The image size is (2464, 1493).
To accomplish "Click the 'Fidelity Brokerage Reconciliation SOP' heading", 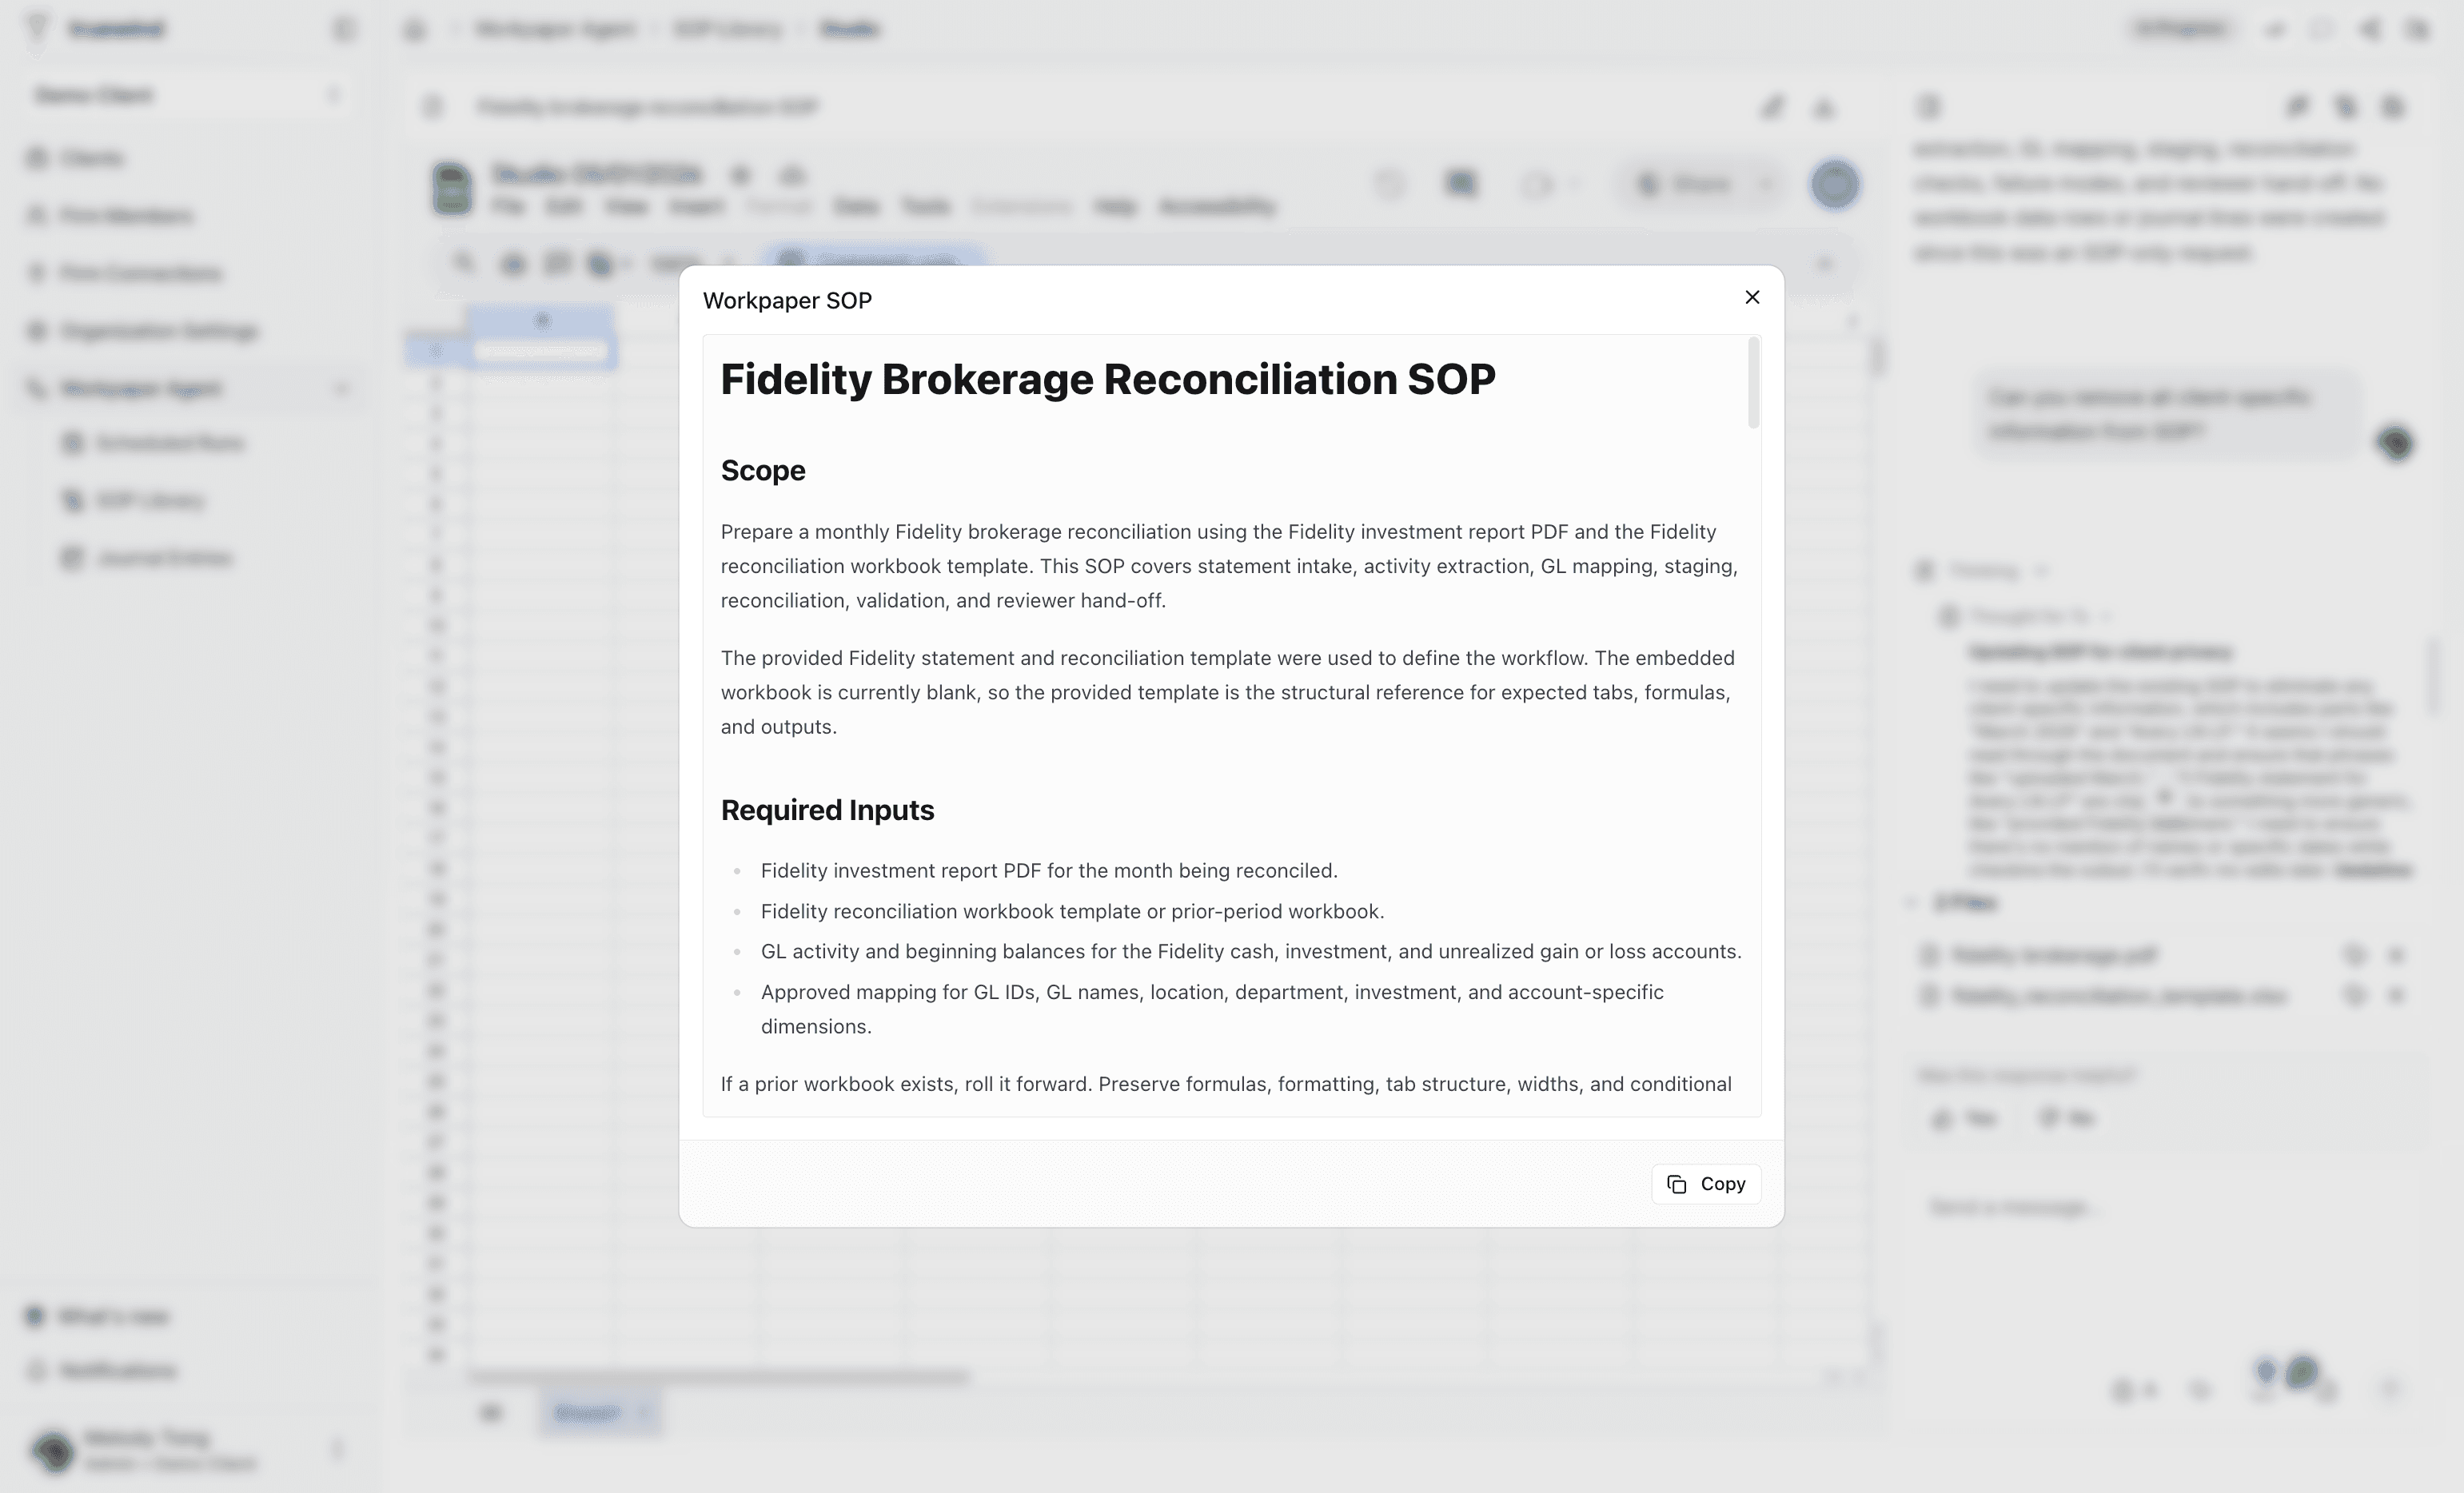I will pyautogui.click(x=1108, y=379).
